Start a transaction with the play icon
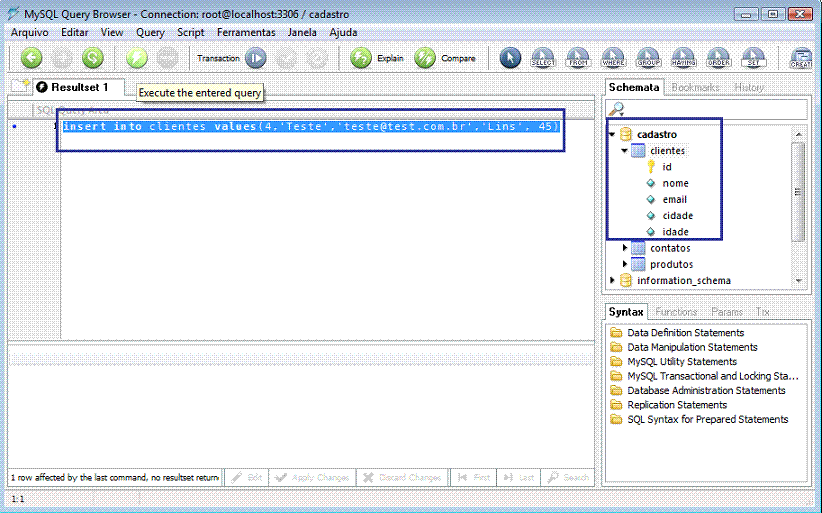The image size is (822, 513). 255,58
